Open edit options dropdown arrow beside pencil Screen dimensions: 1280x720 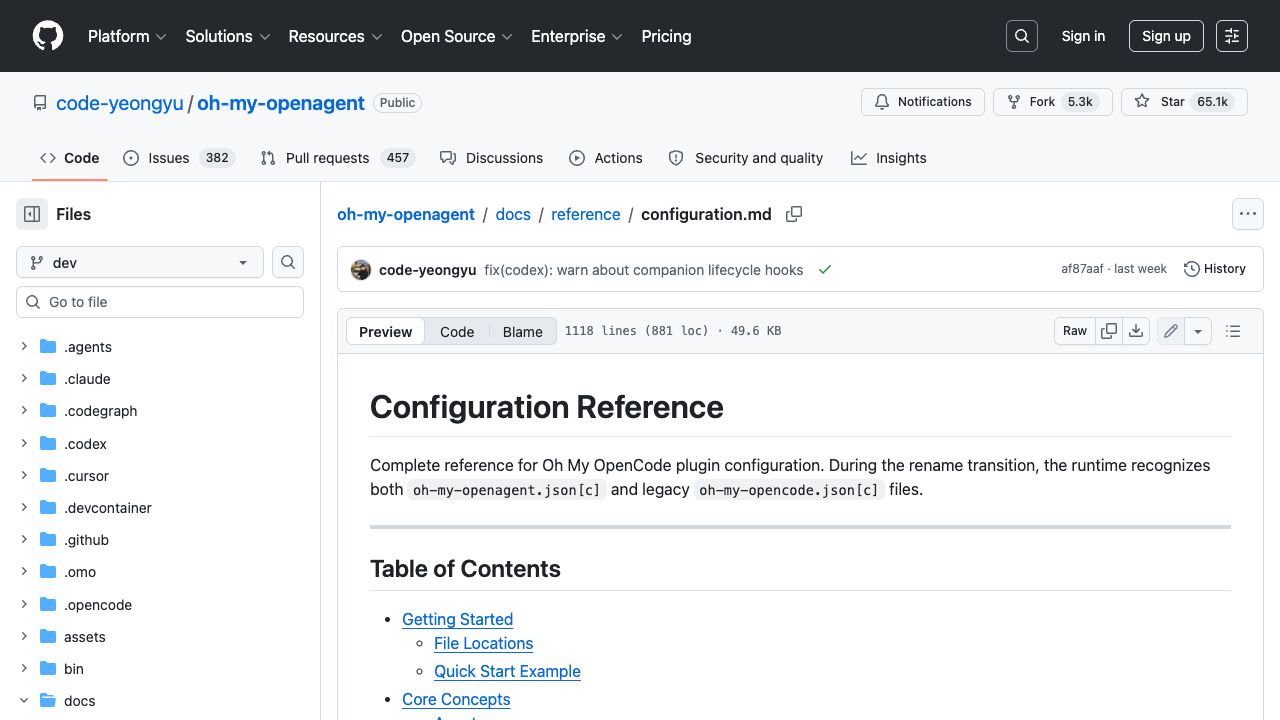(x=1198, y=331)
